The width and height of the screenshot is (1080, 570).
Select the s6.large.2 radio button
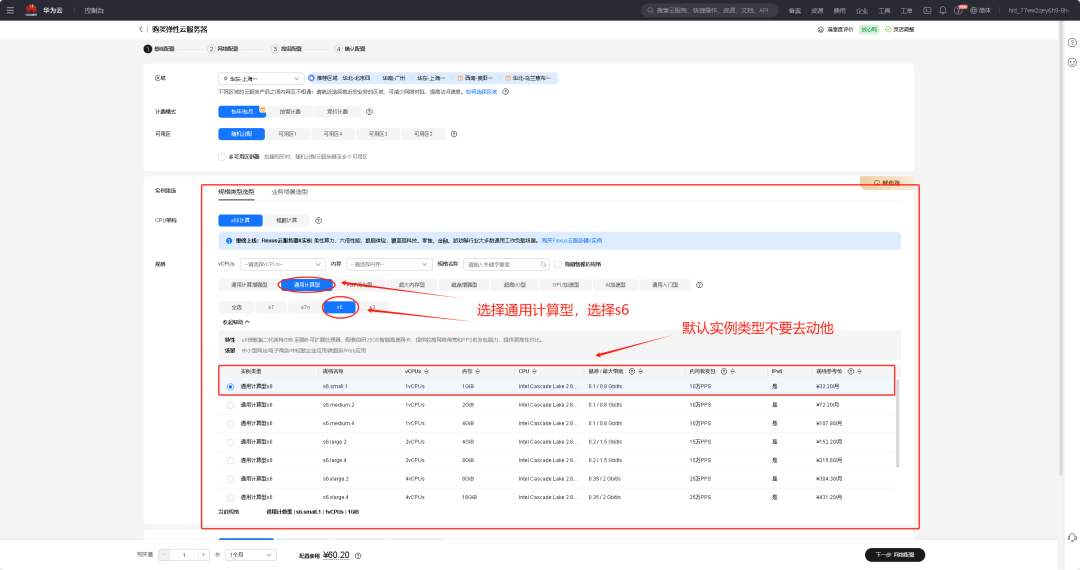(230, 442)
